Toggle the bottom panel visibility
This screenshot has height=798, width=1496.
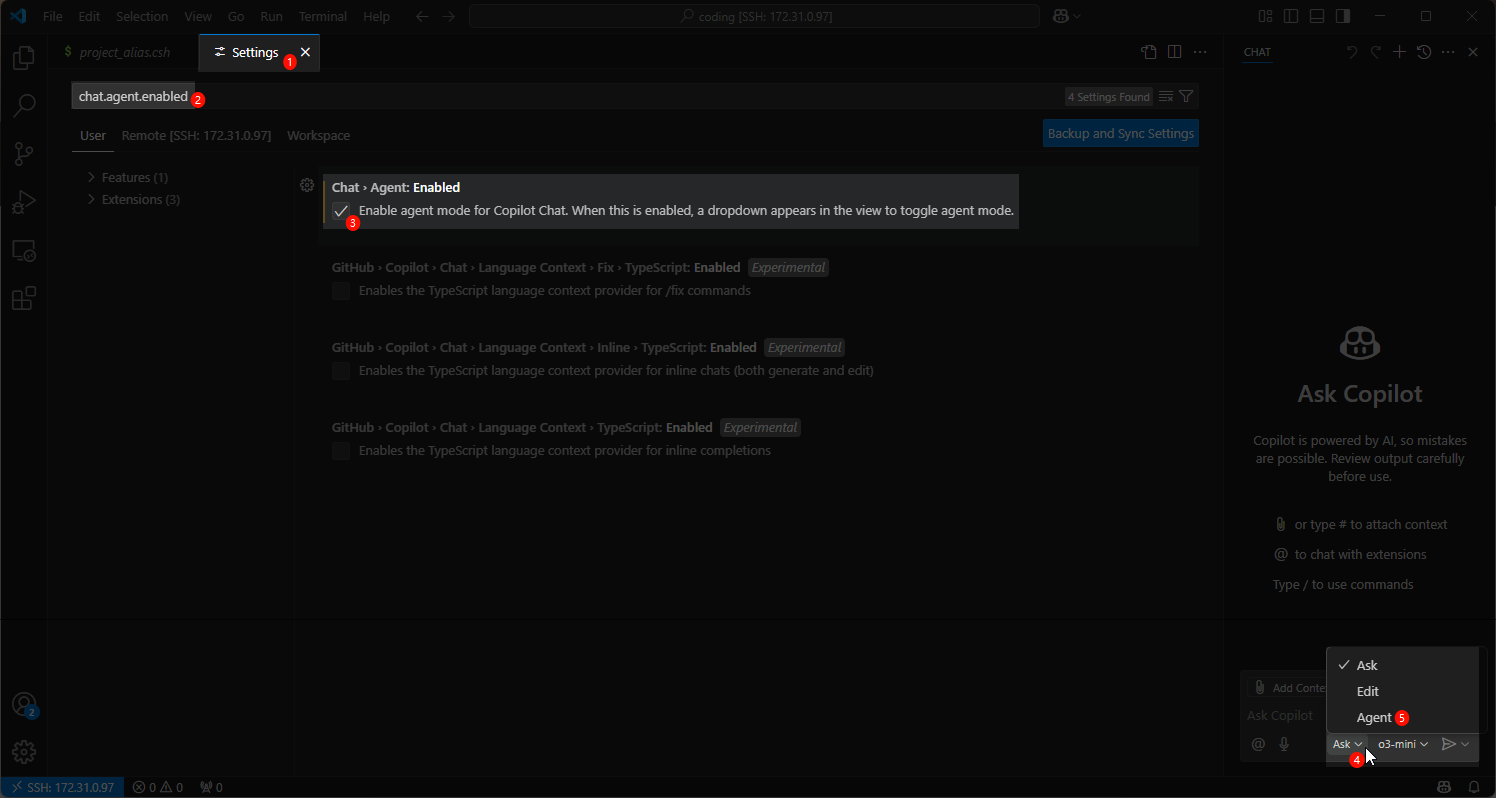(x=1318, y=16)
